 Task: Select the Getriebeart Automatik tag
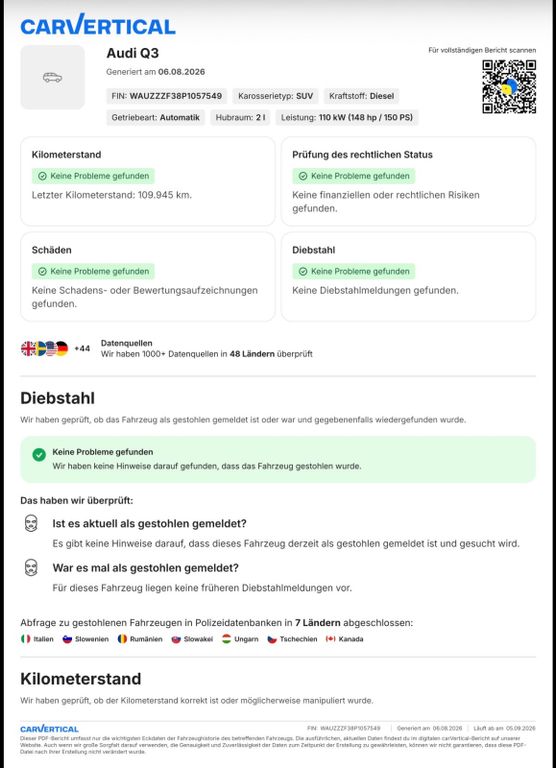coord(156,118)
